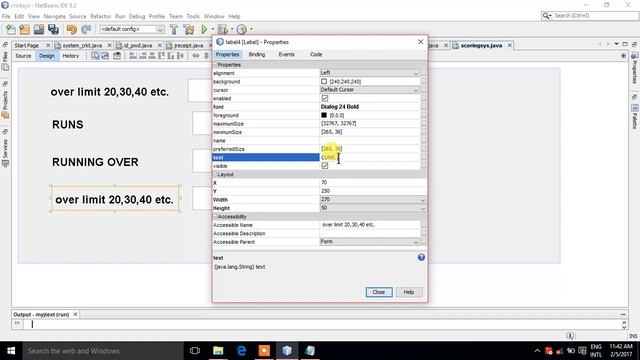Switch to the Code tab in dialog
Screen dimensions: 640x360
point(316,54)
